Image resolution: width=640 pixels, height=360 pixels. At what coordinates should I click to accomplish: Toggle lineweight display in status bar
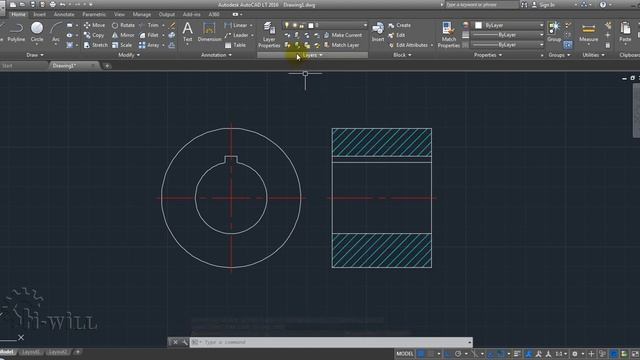pos(517,354)
